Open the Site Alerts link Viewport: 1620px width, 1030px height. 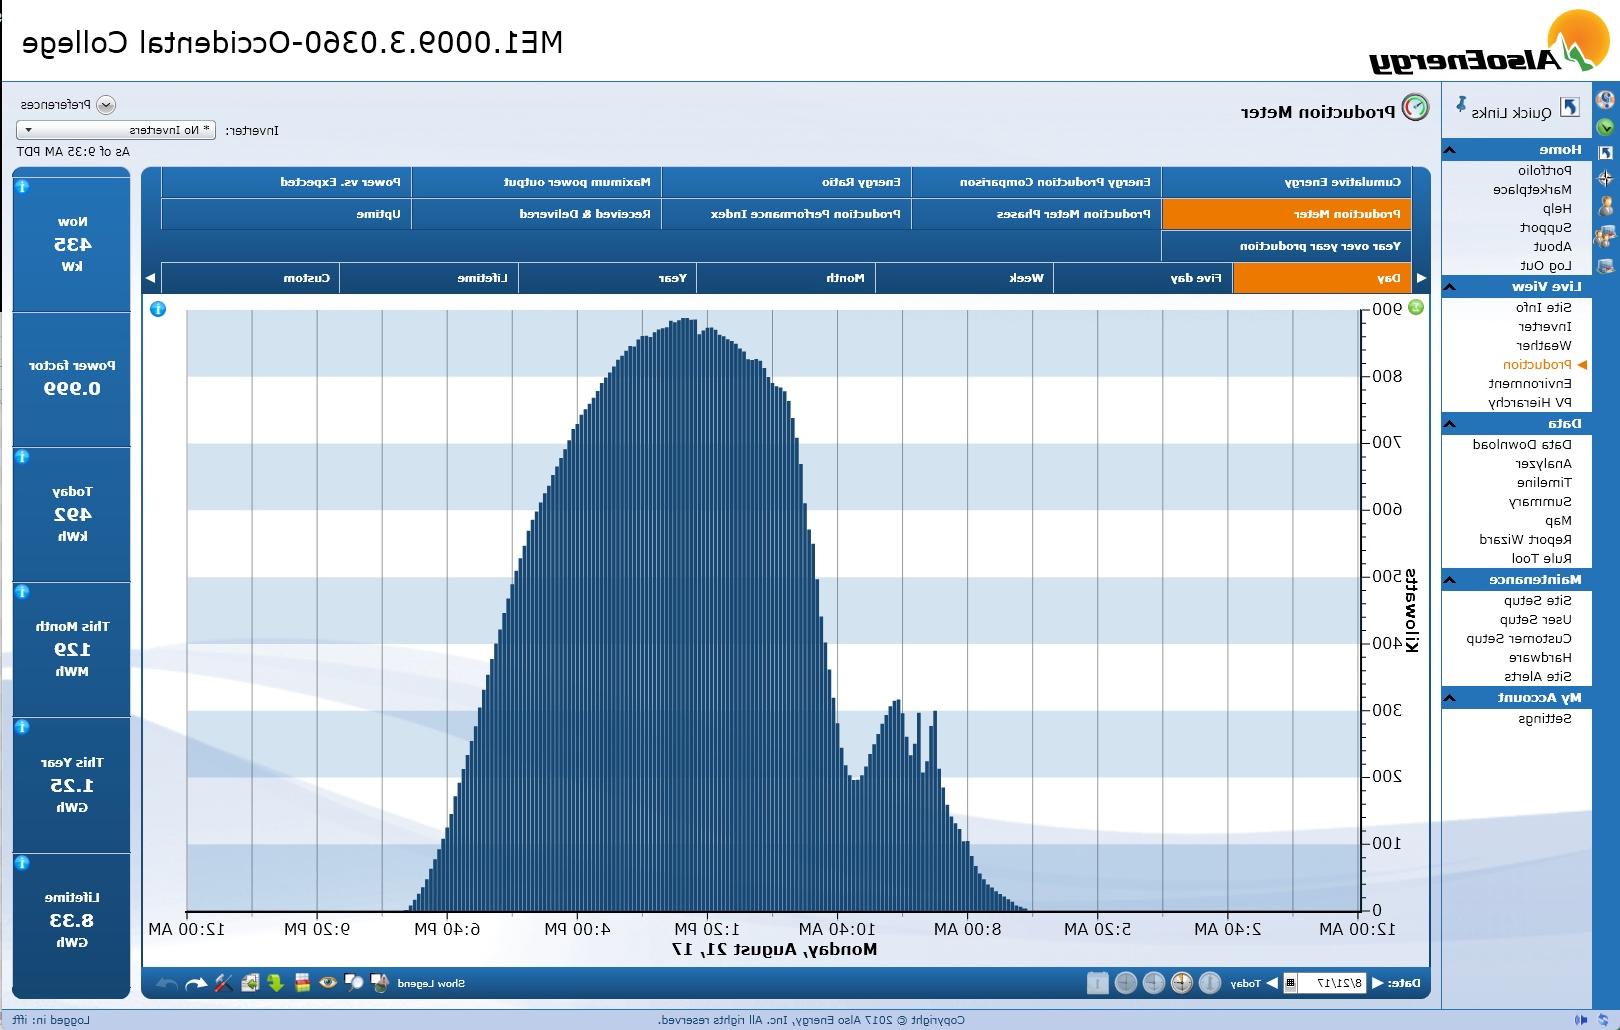(x=1540, y=677)
